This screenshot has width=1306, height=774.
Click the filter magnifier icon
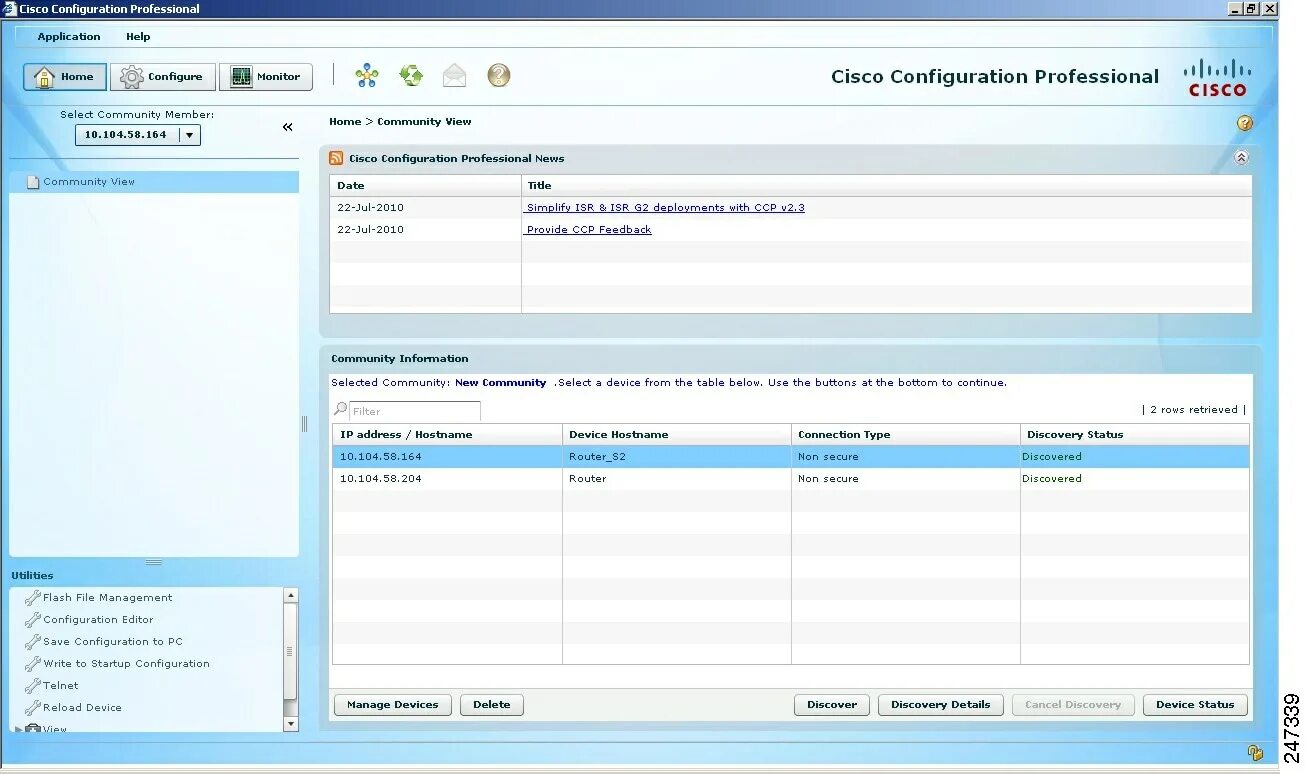pos(340,409)
